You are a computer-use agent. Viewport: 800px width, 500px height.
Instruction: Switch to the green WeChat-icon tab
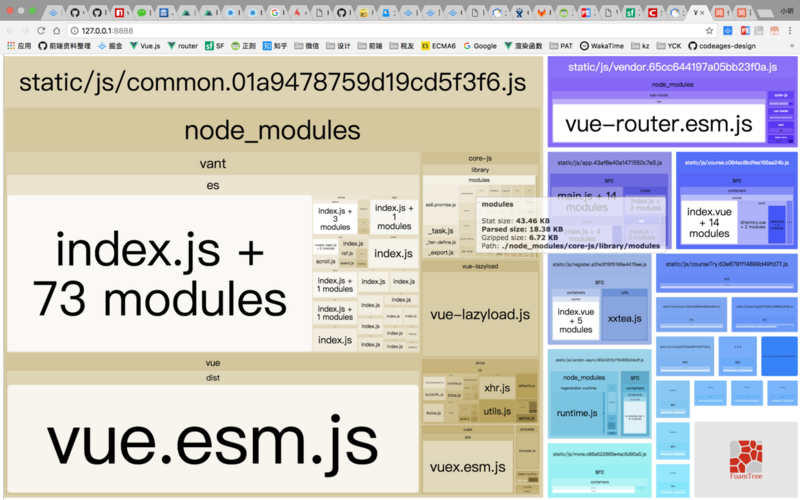(141, 13)
